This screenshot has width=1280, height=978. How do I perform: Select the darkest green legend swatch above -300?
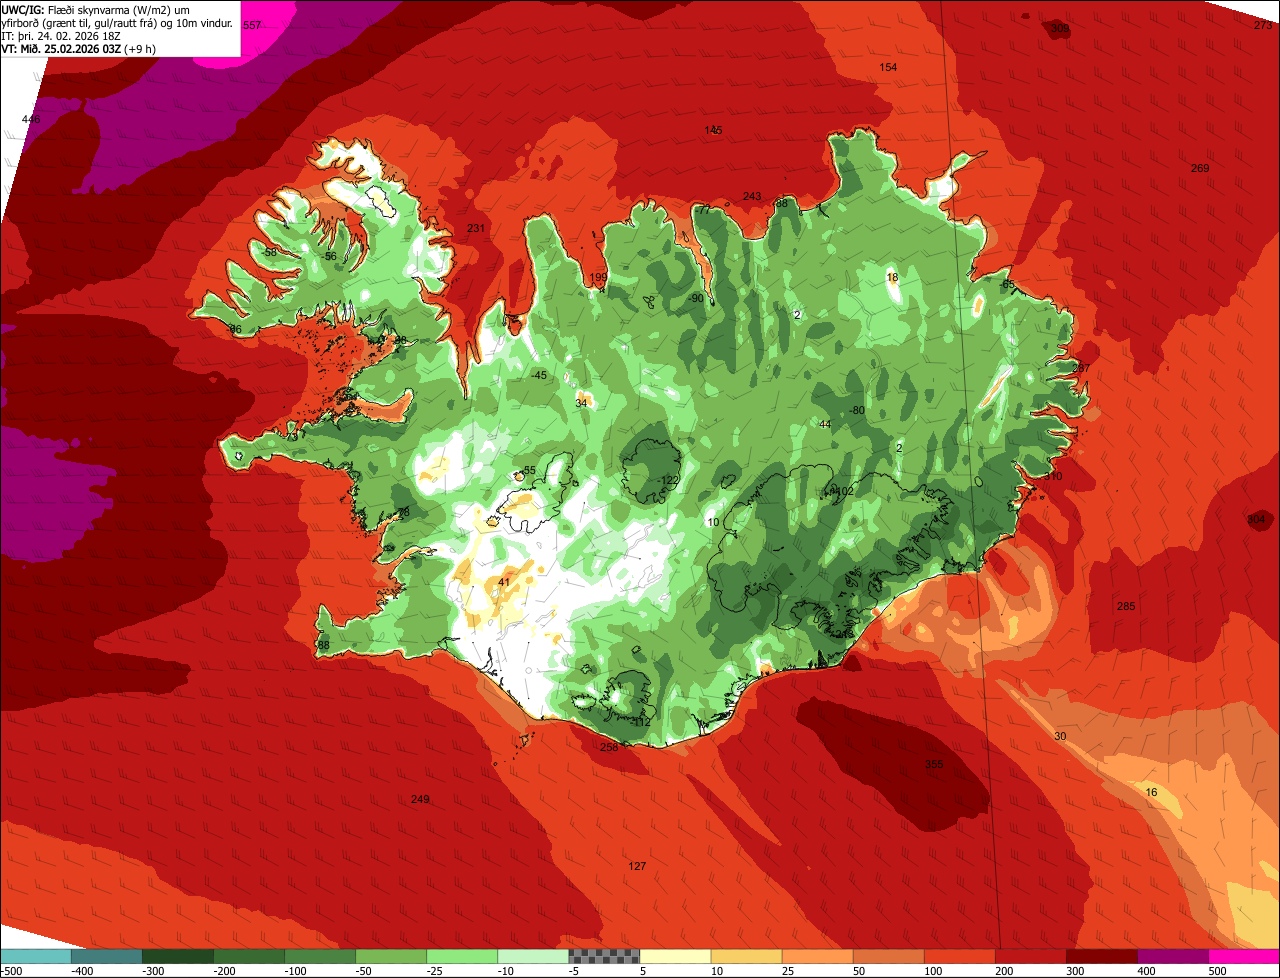pos(178,956)
